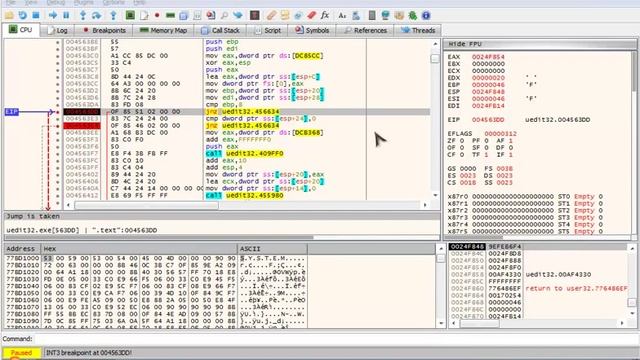The image size is (640, 360).
Task: Open functions list with the fx icon
Action: point(325,16)
